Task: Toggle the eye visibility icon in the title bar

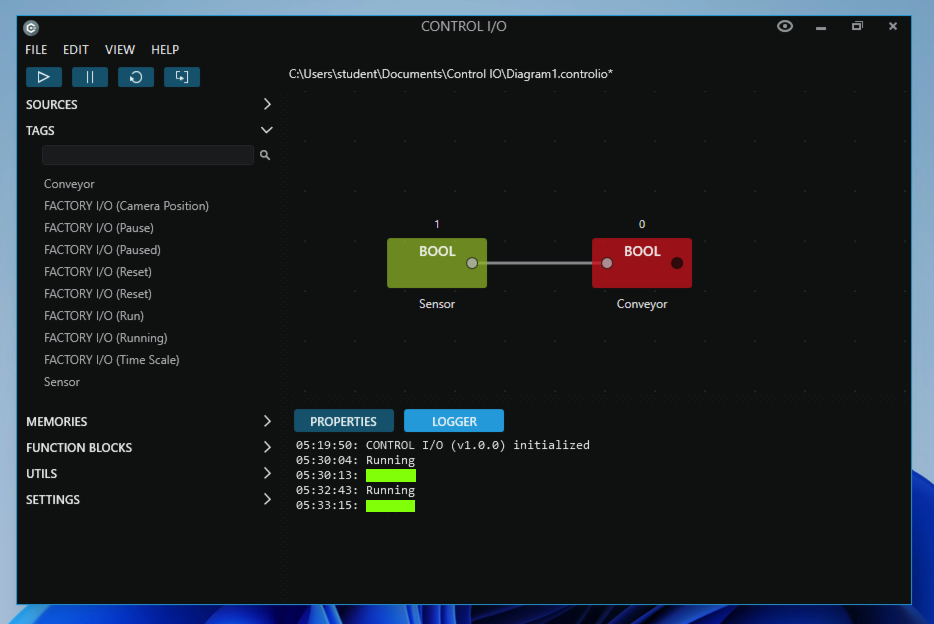Action: [x=784, y=26]
